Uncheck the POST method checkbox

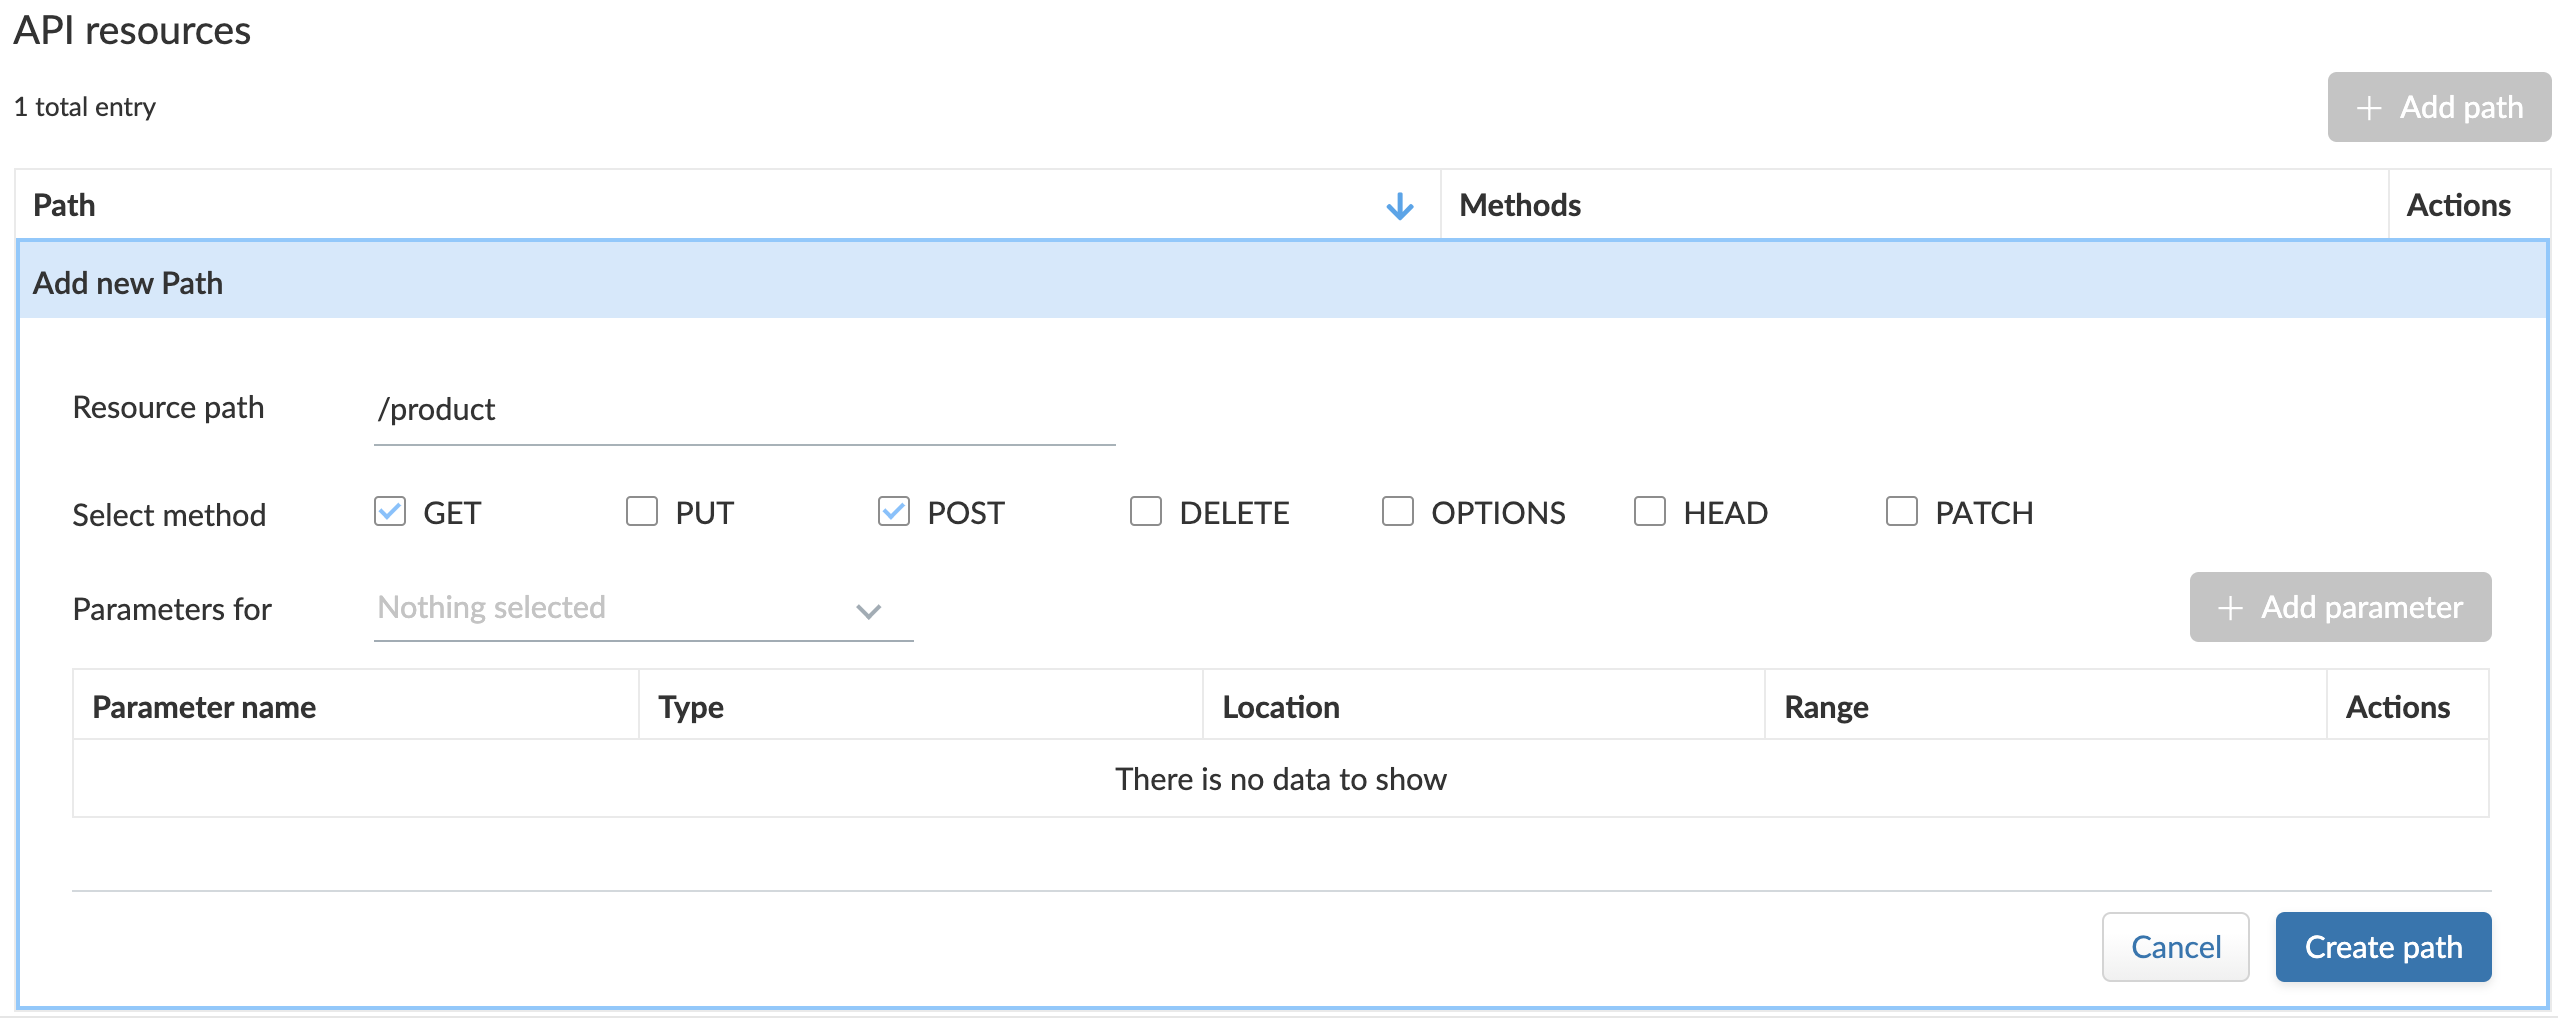pos(894,511)
